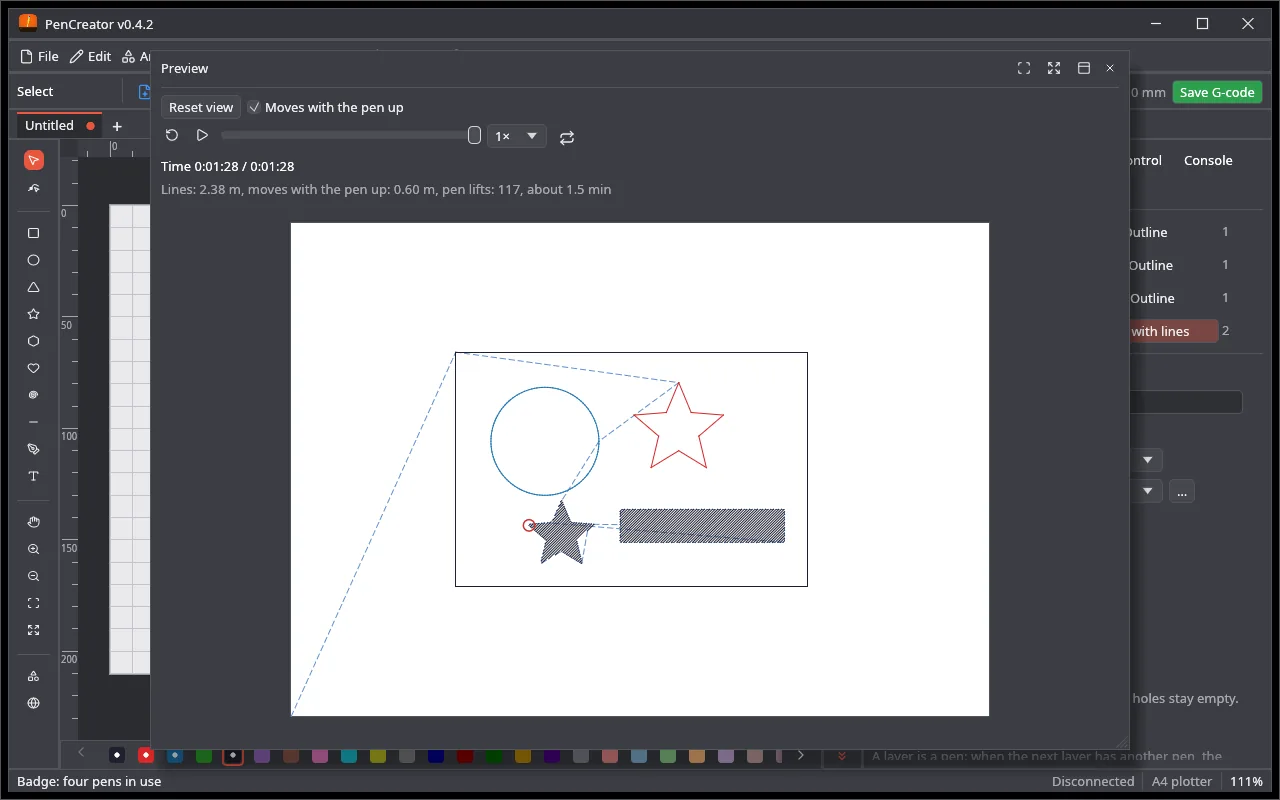Uncheck Moves with the pen up
Screen dimensions: 1280x800
point(254,107)
